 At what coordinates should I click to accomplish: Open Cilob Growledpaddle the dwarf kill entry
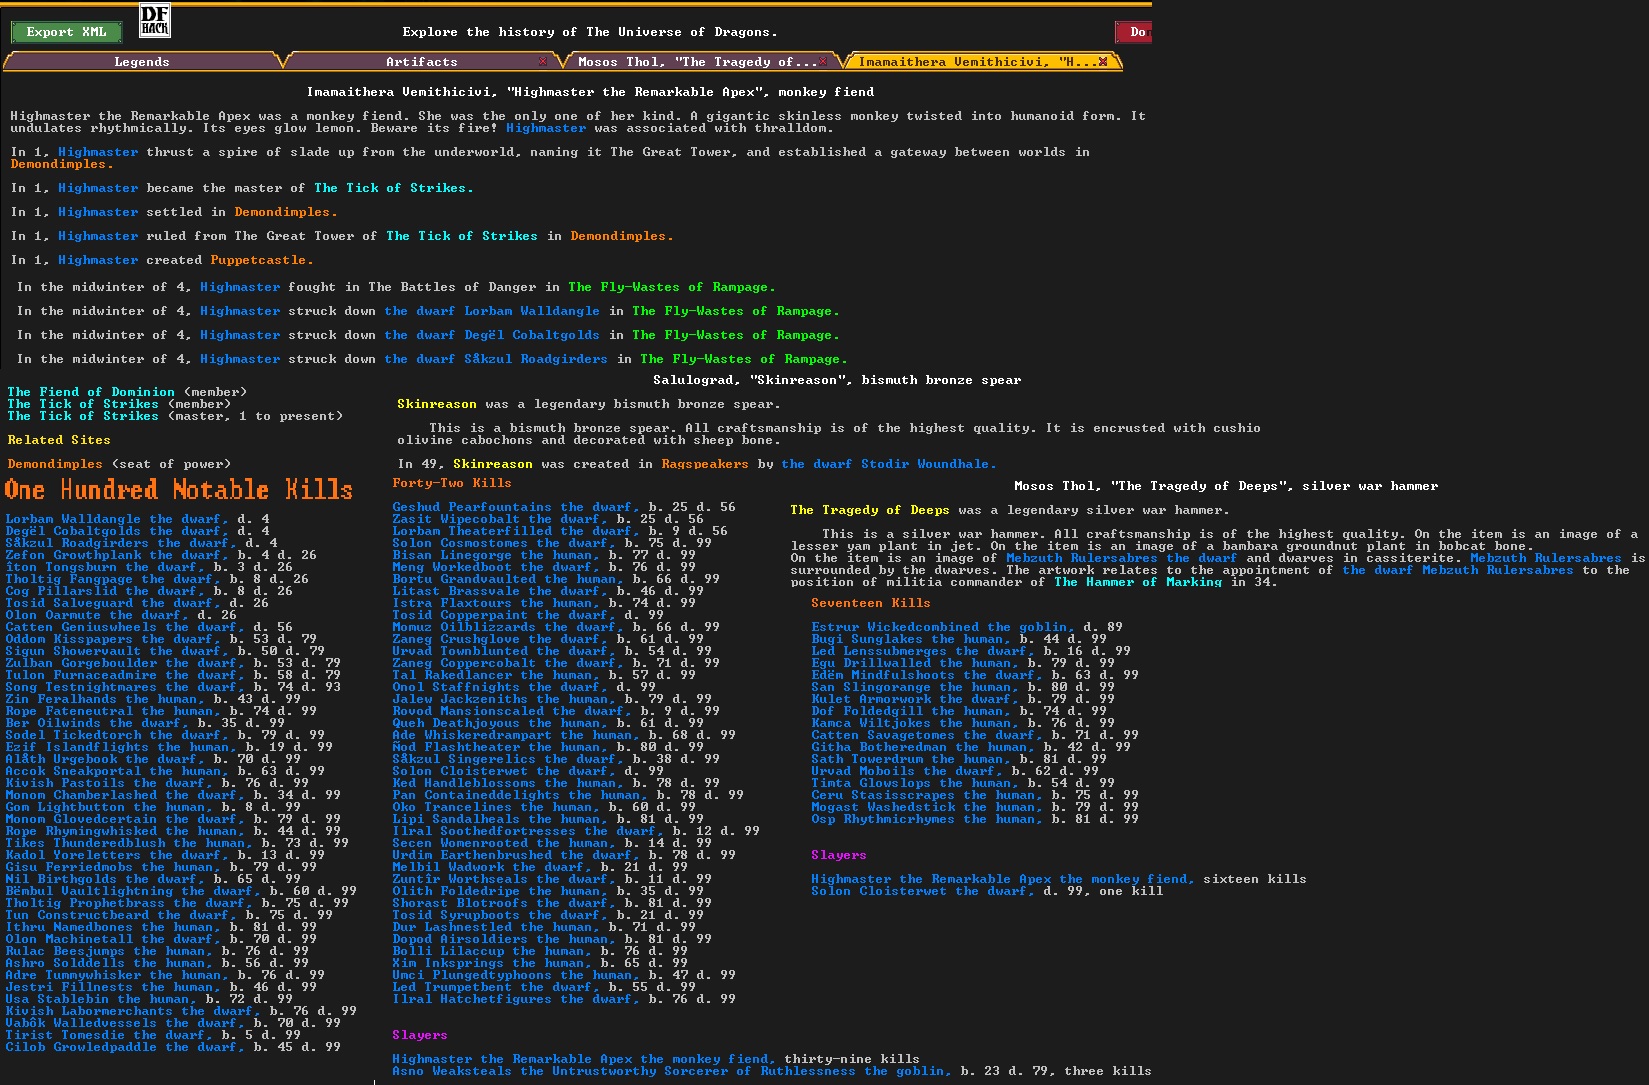click(172, 1047)
